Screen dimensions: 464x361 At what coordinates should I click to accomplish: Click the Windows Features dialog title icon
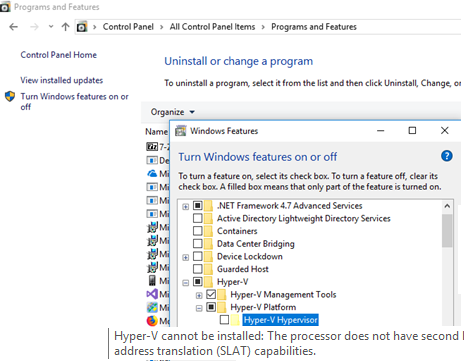coord(181,131)
